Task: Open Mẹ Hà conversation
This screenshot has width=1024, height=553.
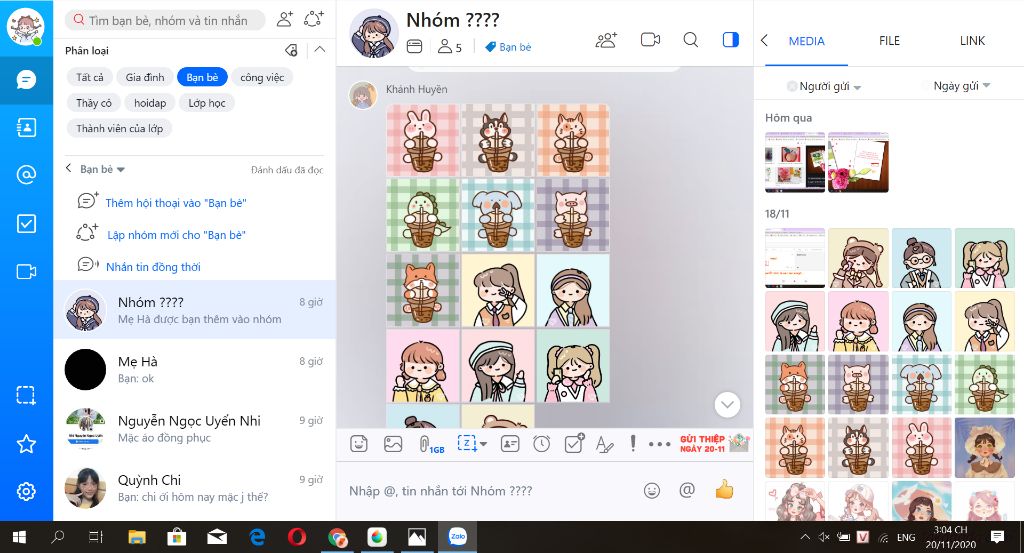Action: tap(195, 369)
